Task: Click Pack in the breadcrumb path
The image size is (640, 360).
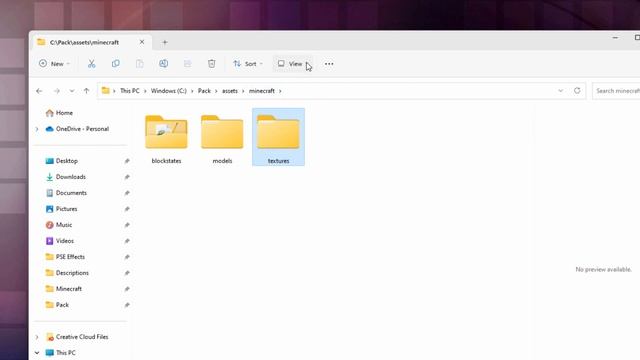Action: point(204,91)
